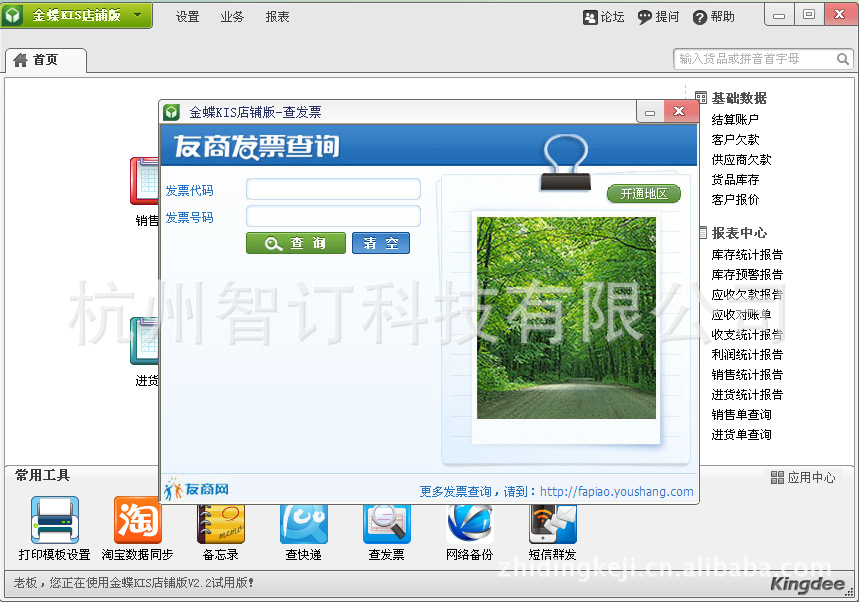The height and width of the screenshot is (602, 859).
Task: Open the 论坛 forum icon
Action: point(591,17)
